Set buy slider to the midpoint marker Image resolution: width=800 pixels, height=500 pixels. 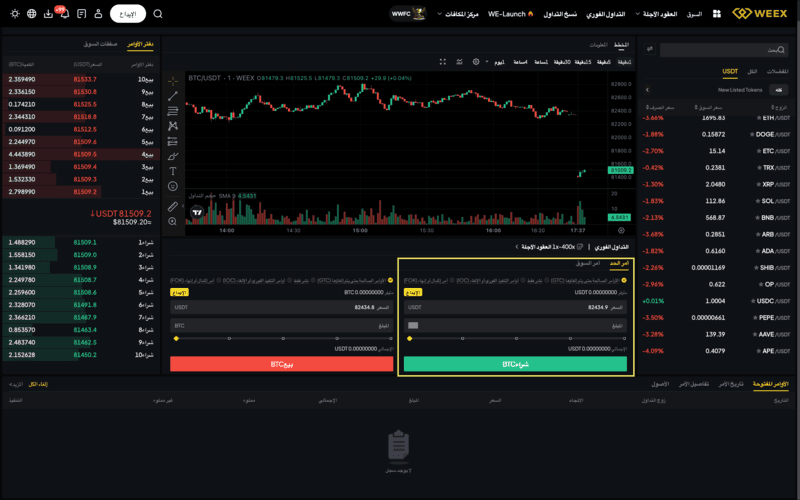point(516,338)
